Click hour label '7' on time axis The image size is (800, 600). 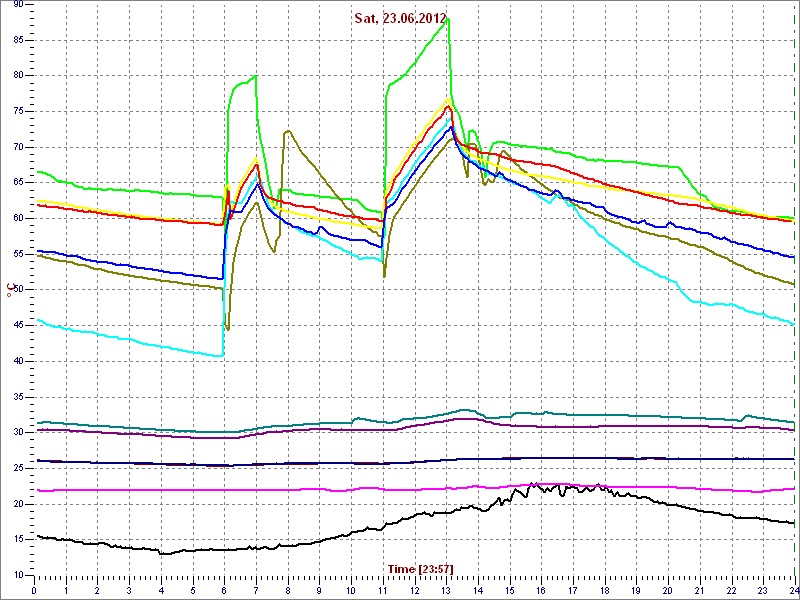(256, 588)
